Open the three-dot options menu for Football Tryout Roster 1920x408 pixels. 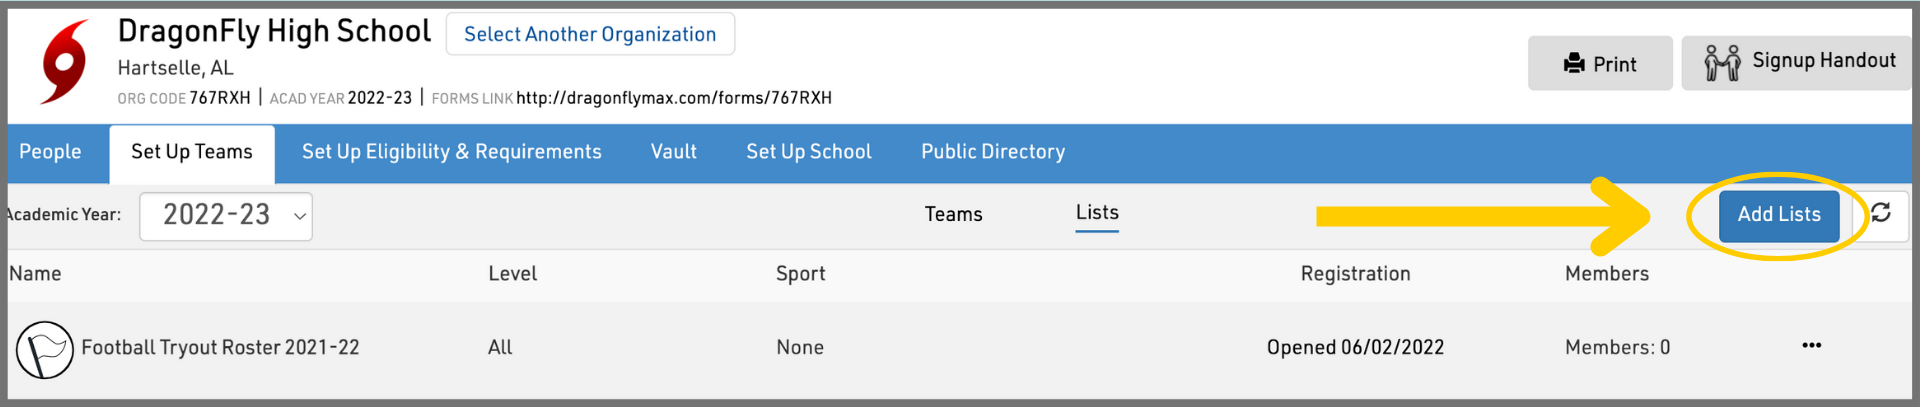[1811, 346]
